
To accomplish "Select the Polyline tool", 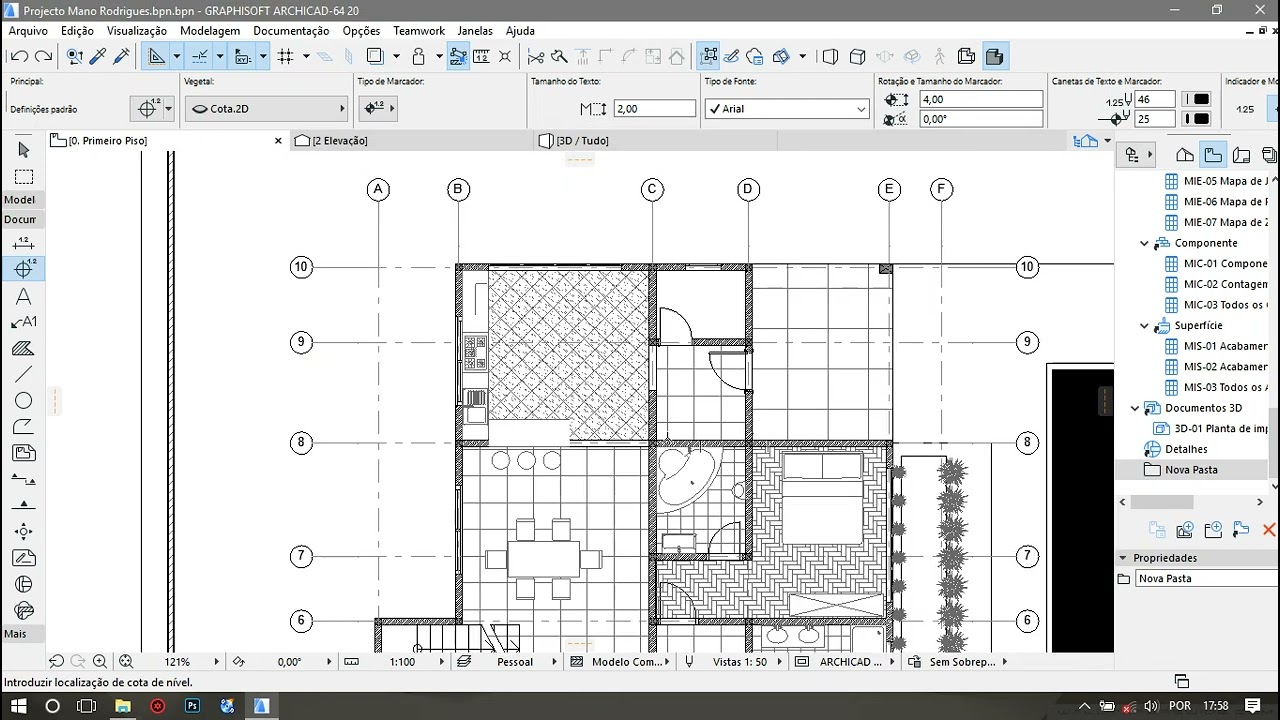I will (24, 427).
